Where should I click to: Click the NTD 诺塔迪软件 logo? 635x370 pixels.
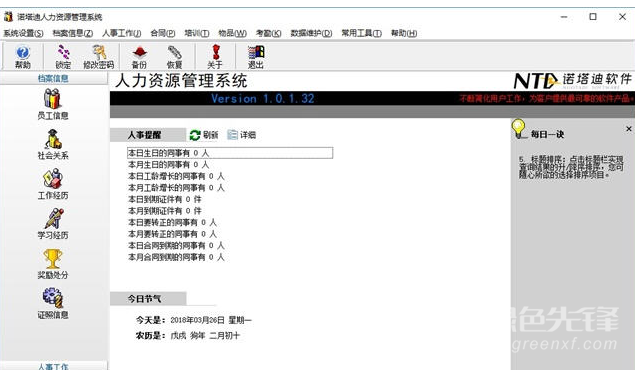pos(573,81)
